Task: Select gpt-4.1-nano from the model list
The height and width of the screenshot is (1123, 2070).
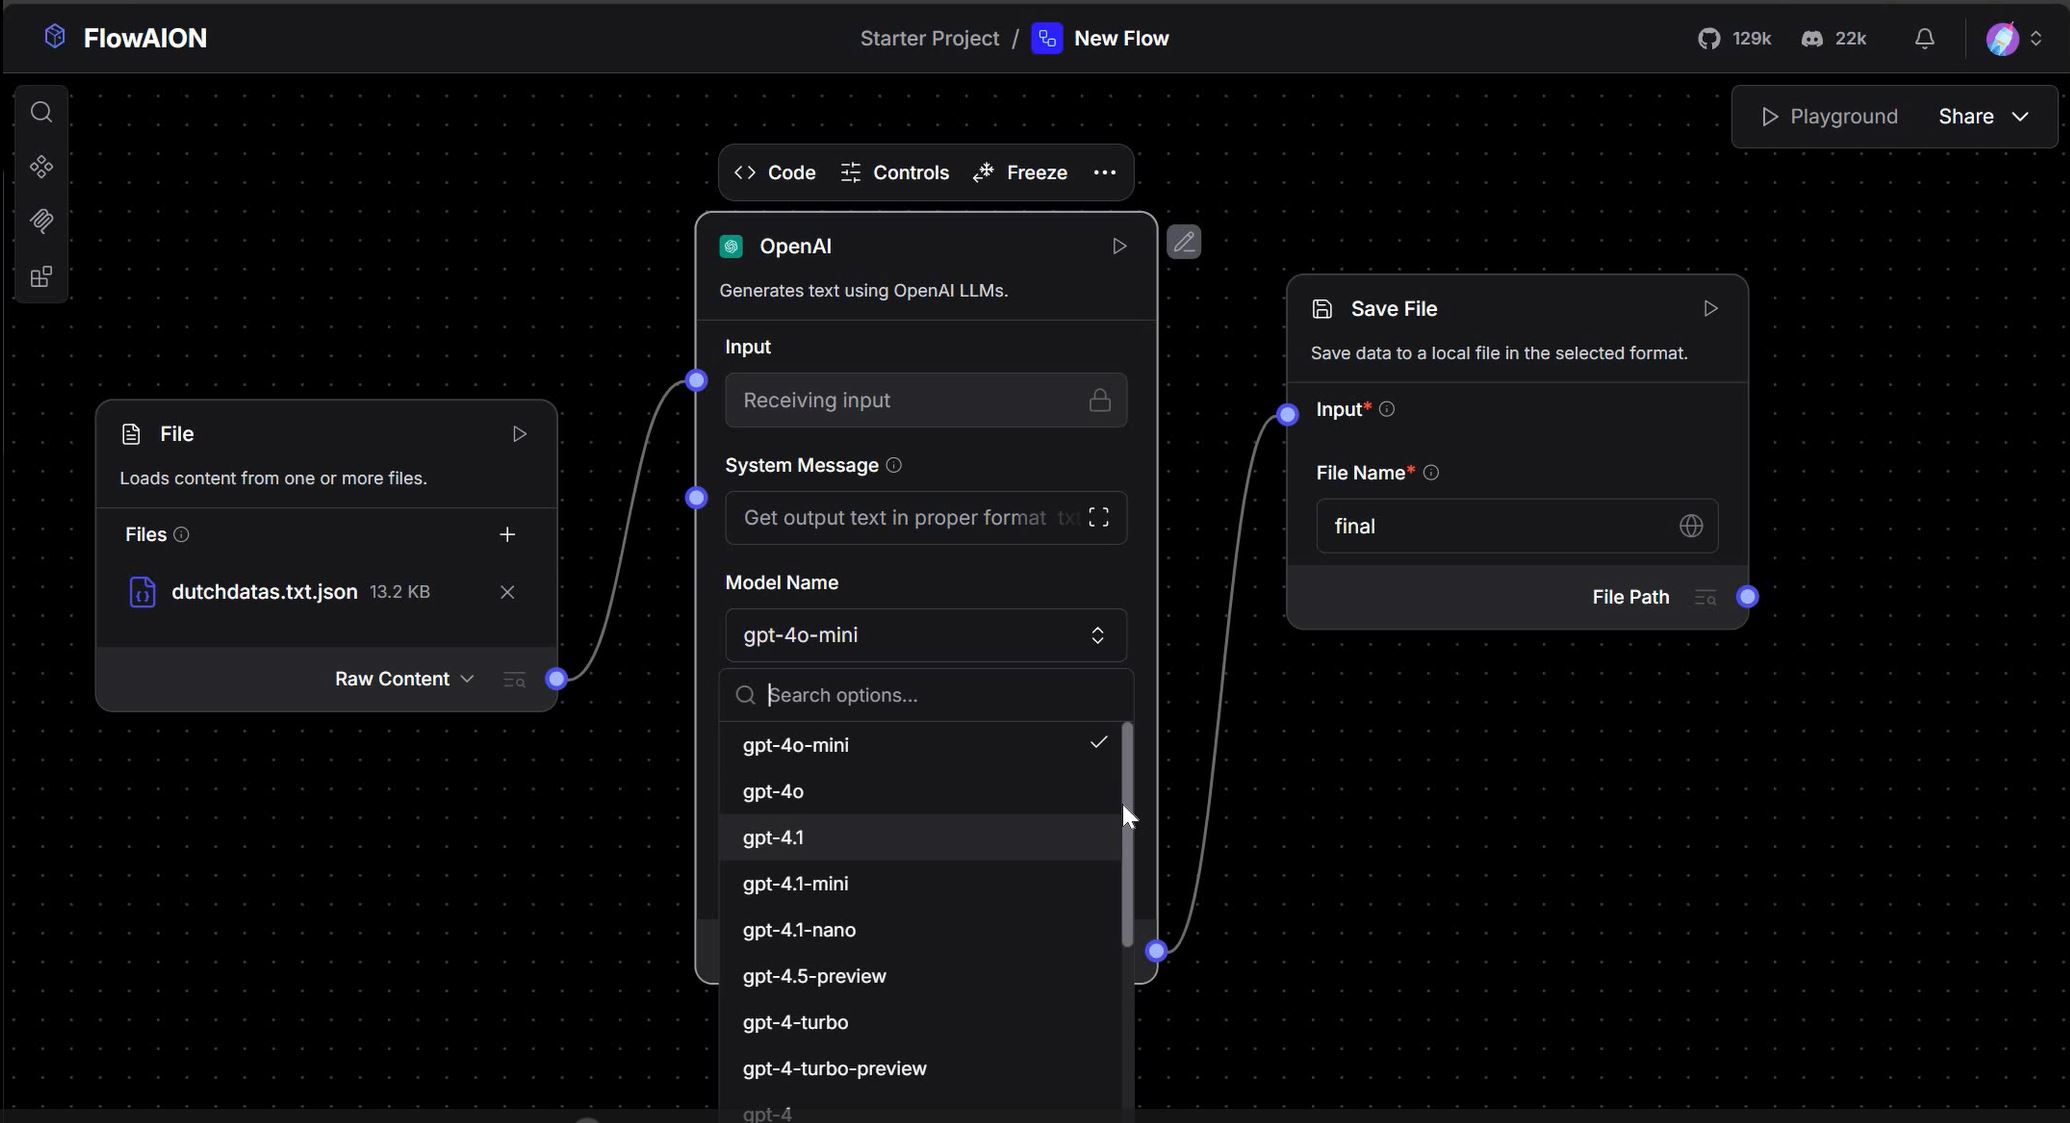Action: tap(920, 930)
